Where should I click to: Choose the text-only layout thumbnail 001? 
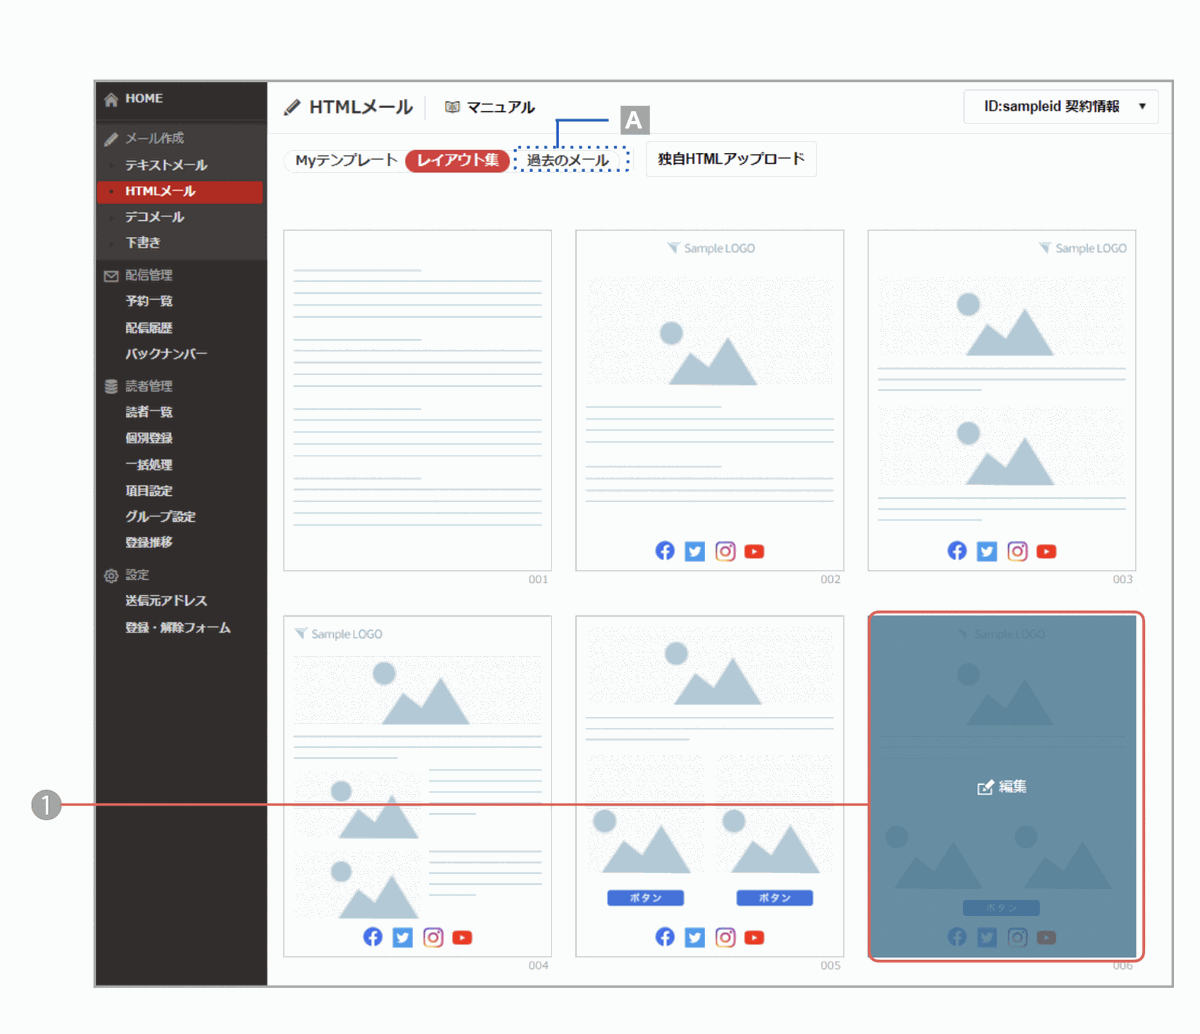[x=417, y=400]
